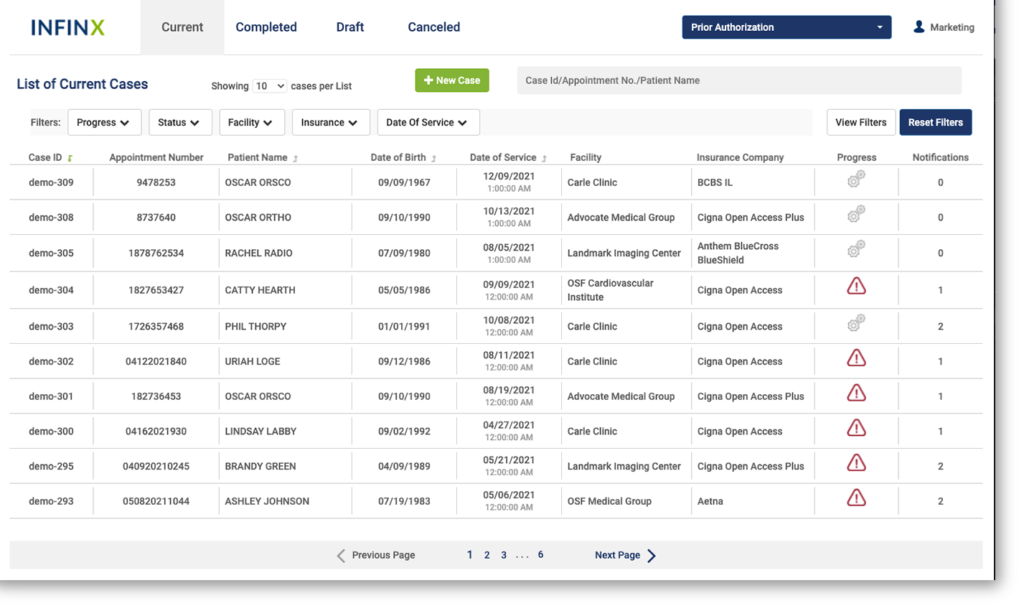Click the warning triangle icon for demo-304
This screenshot has height=611, width=1024.
click(856, 287)
